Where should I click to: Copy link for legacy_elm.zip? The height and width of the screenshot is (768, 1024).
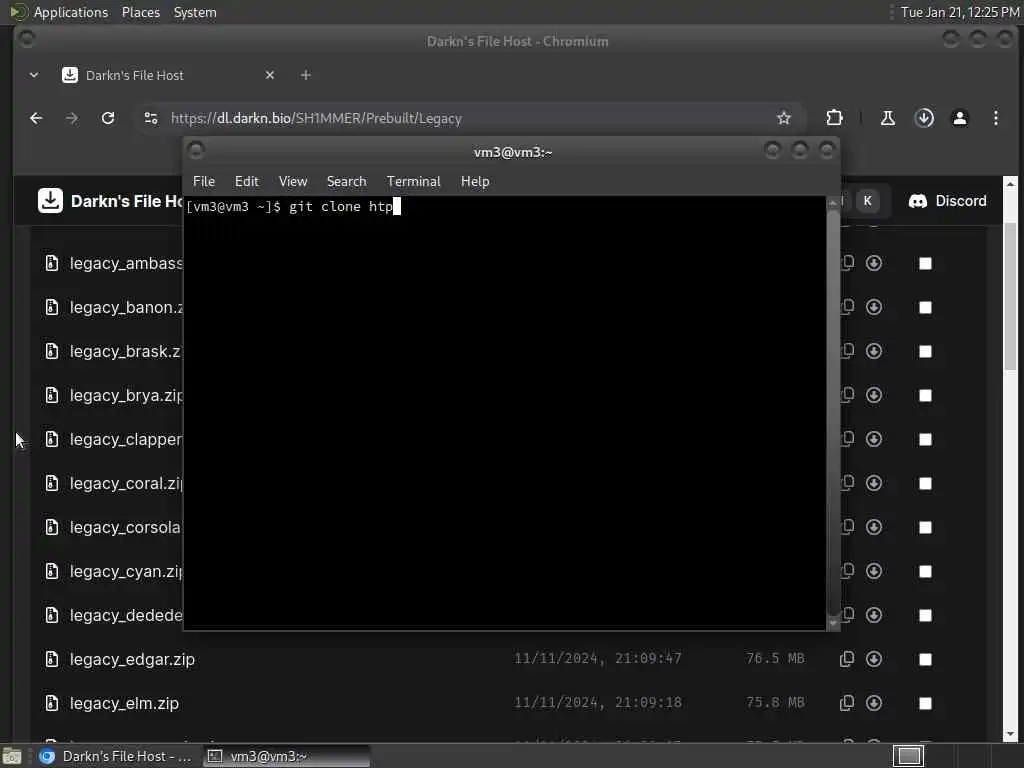(846, 703)
